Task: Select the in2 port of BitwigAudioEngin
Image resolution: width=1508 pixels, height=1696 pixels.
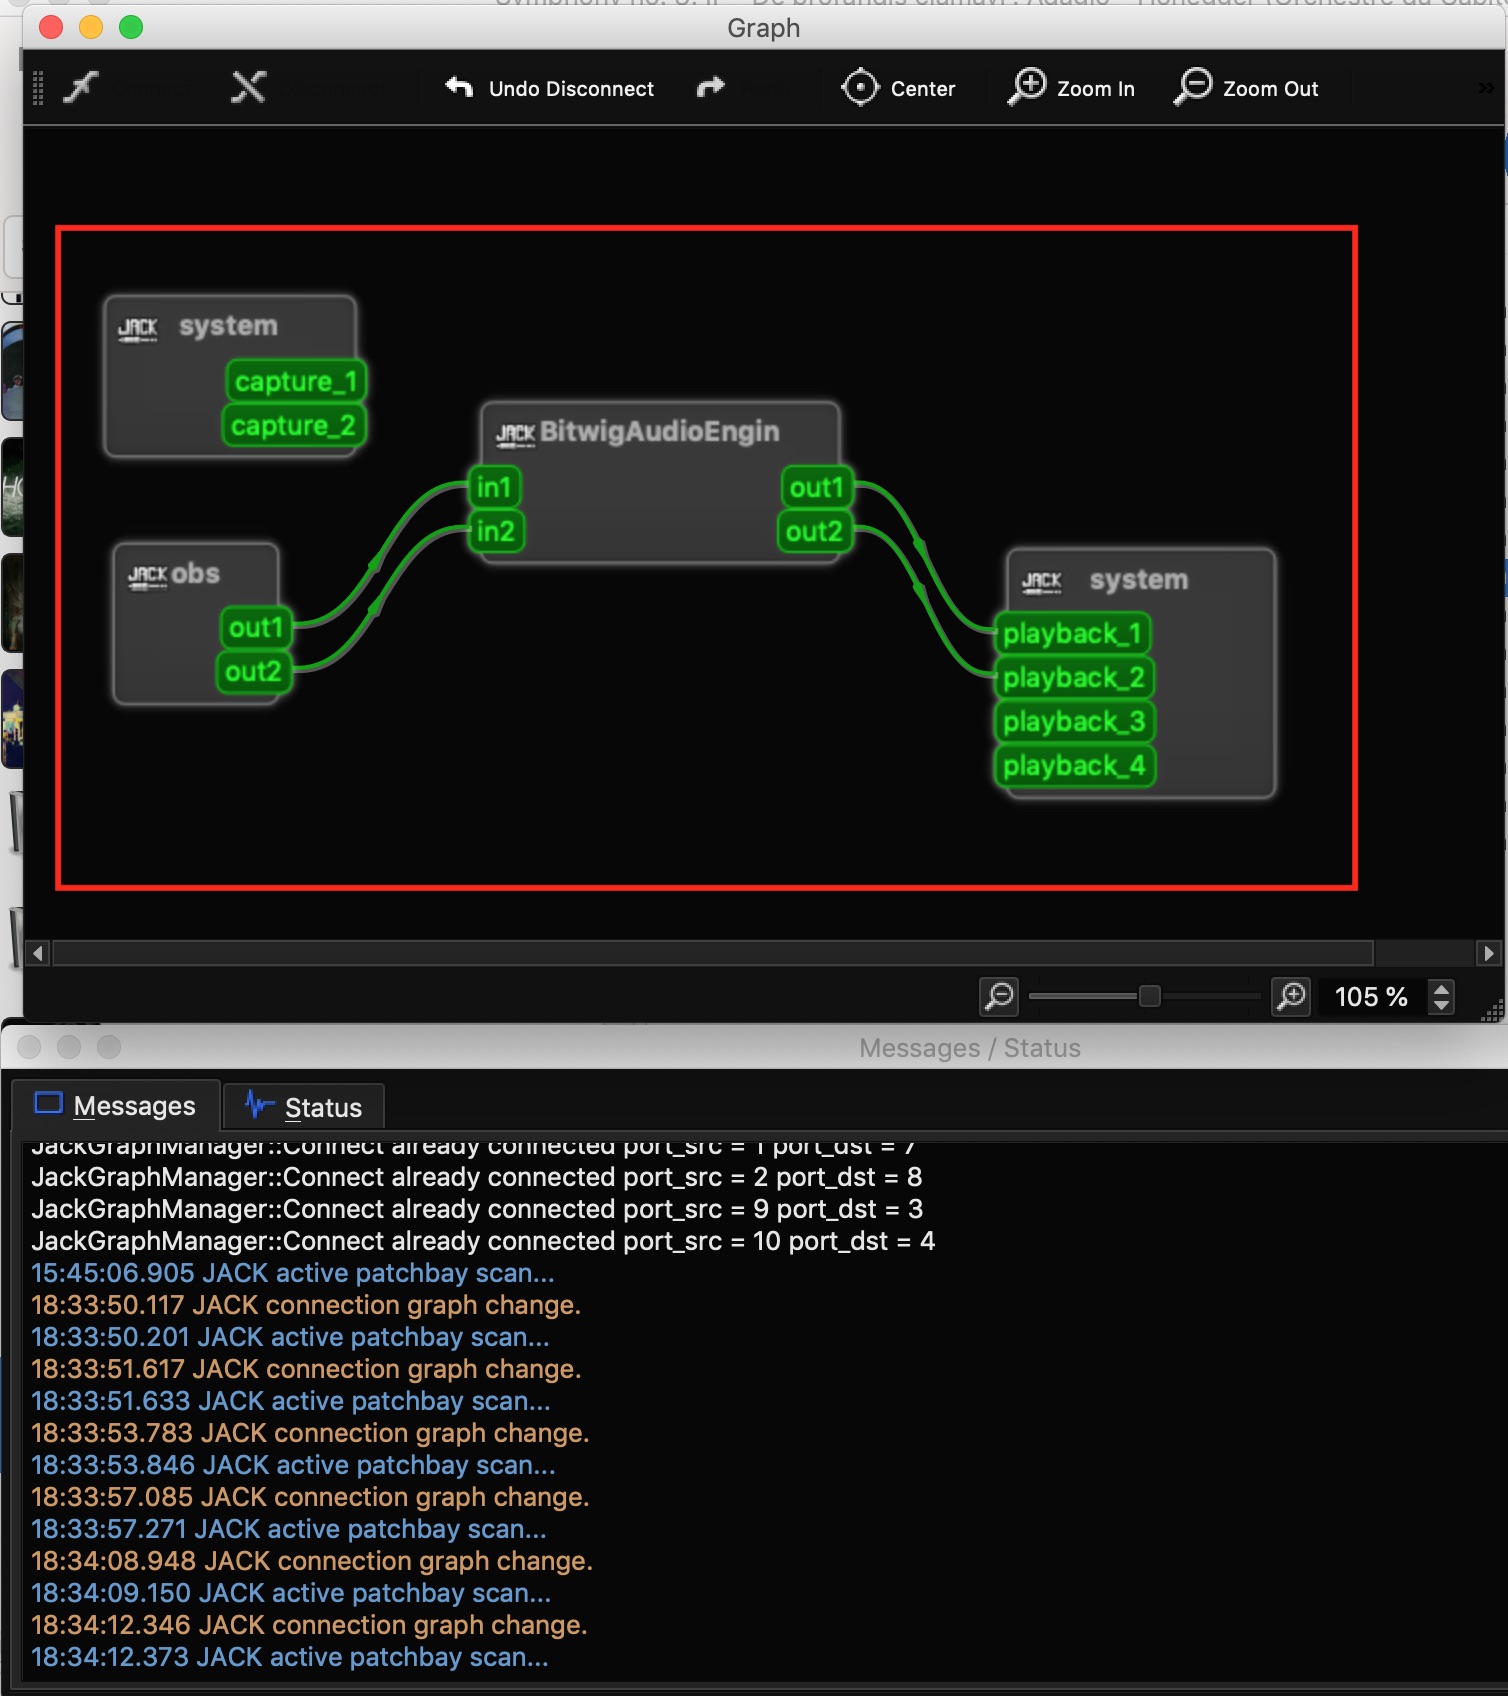Action: tap(496, 531)
